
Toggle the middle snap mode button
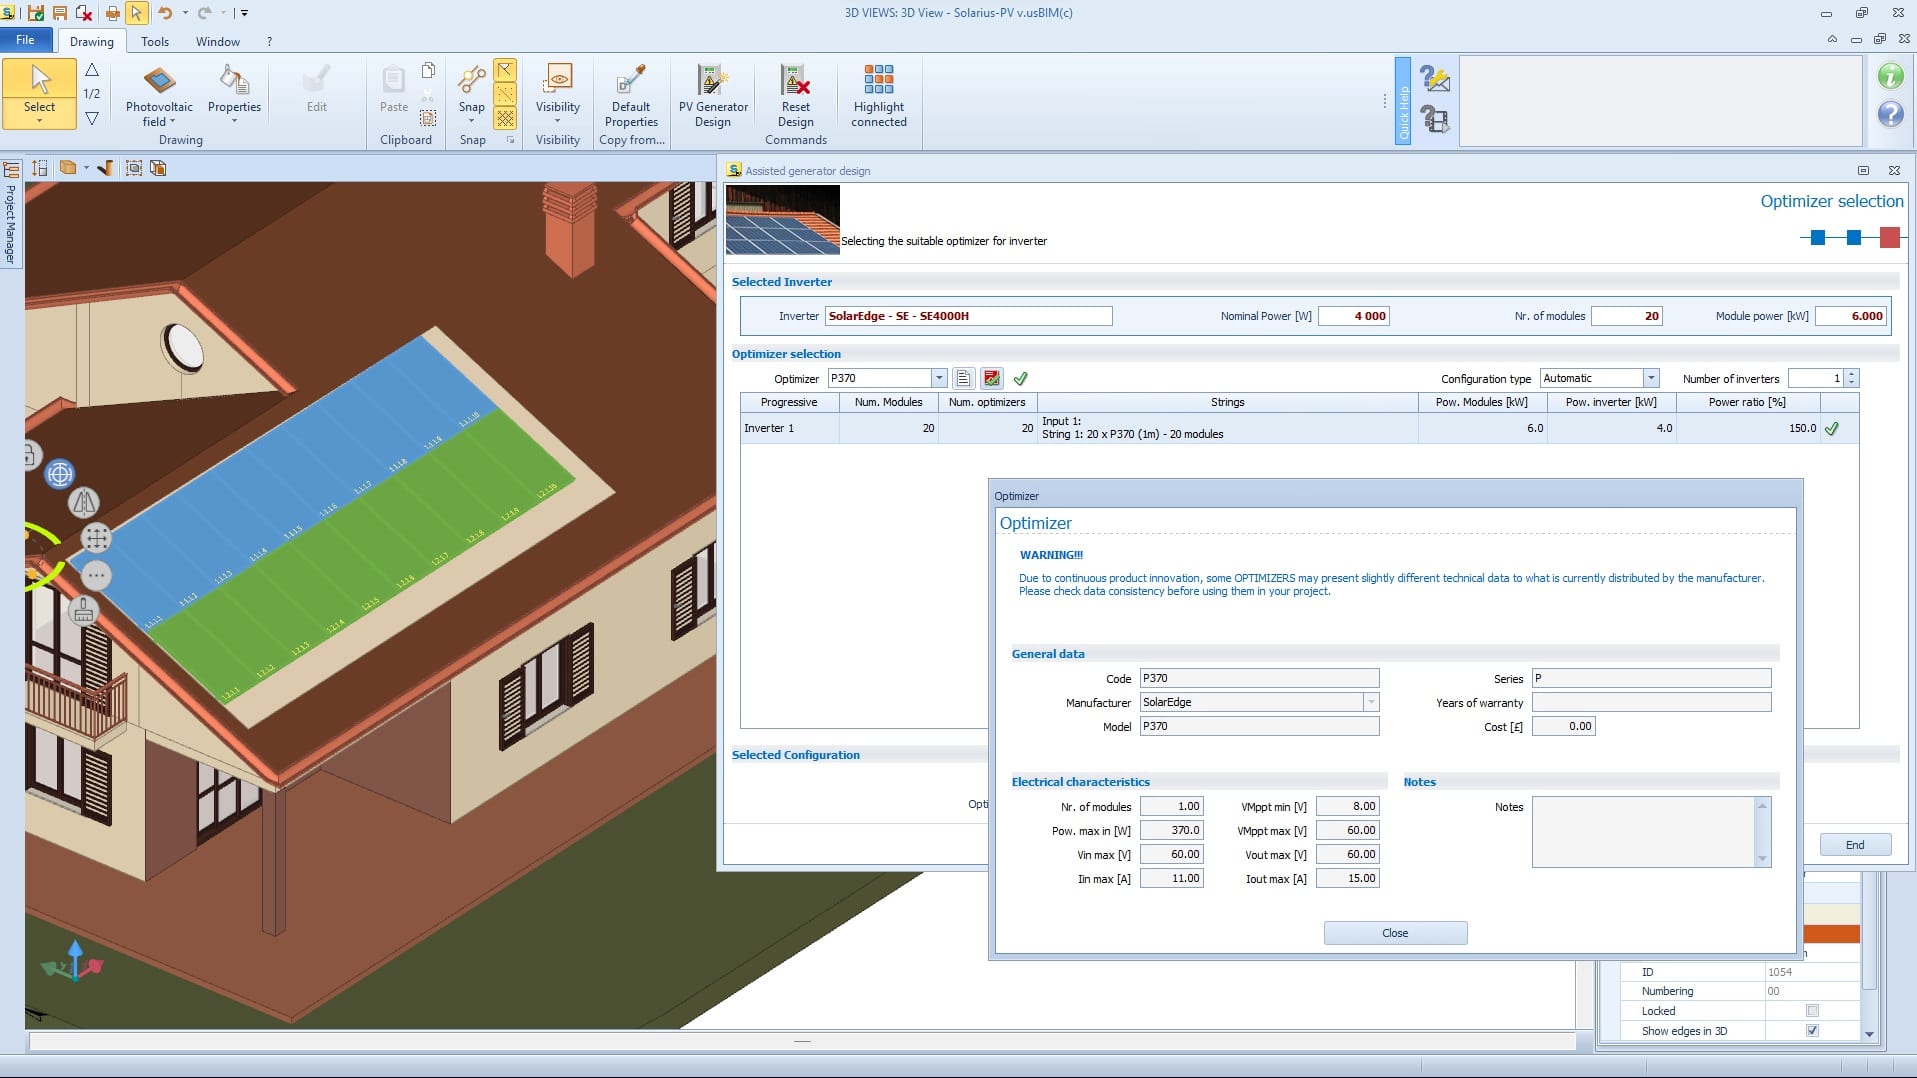[x=505, y=94]
